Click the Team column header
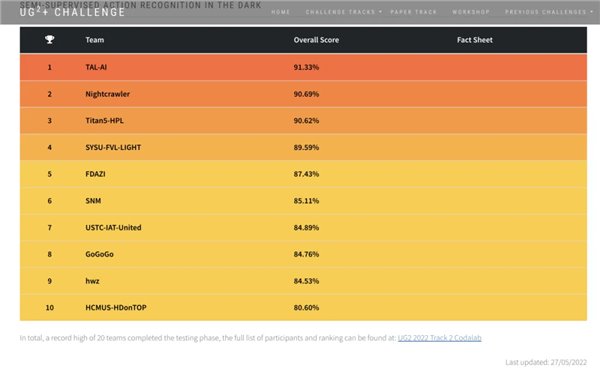The width and height of the screenshot is (600, 371). (95, 40)
